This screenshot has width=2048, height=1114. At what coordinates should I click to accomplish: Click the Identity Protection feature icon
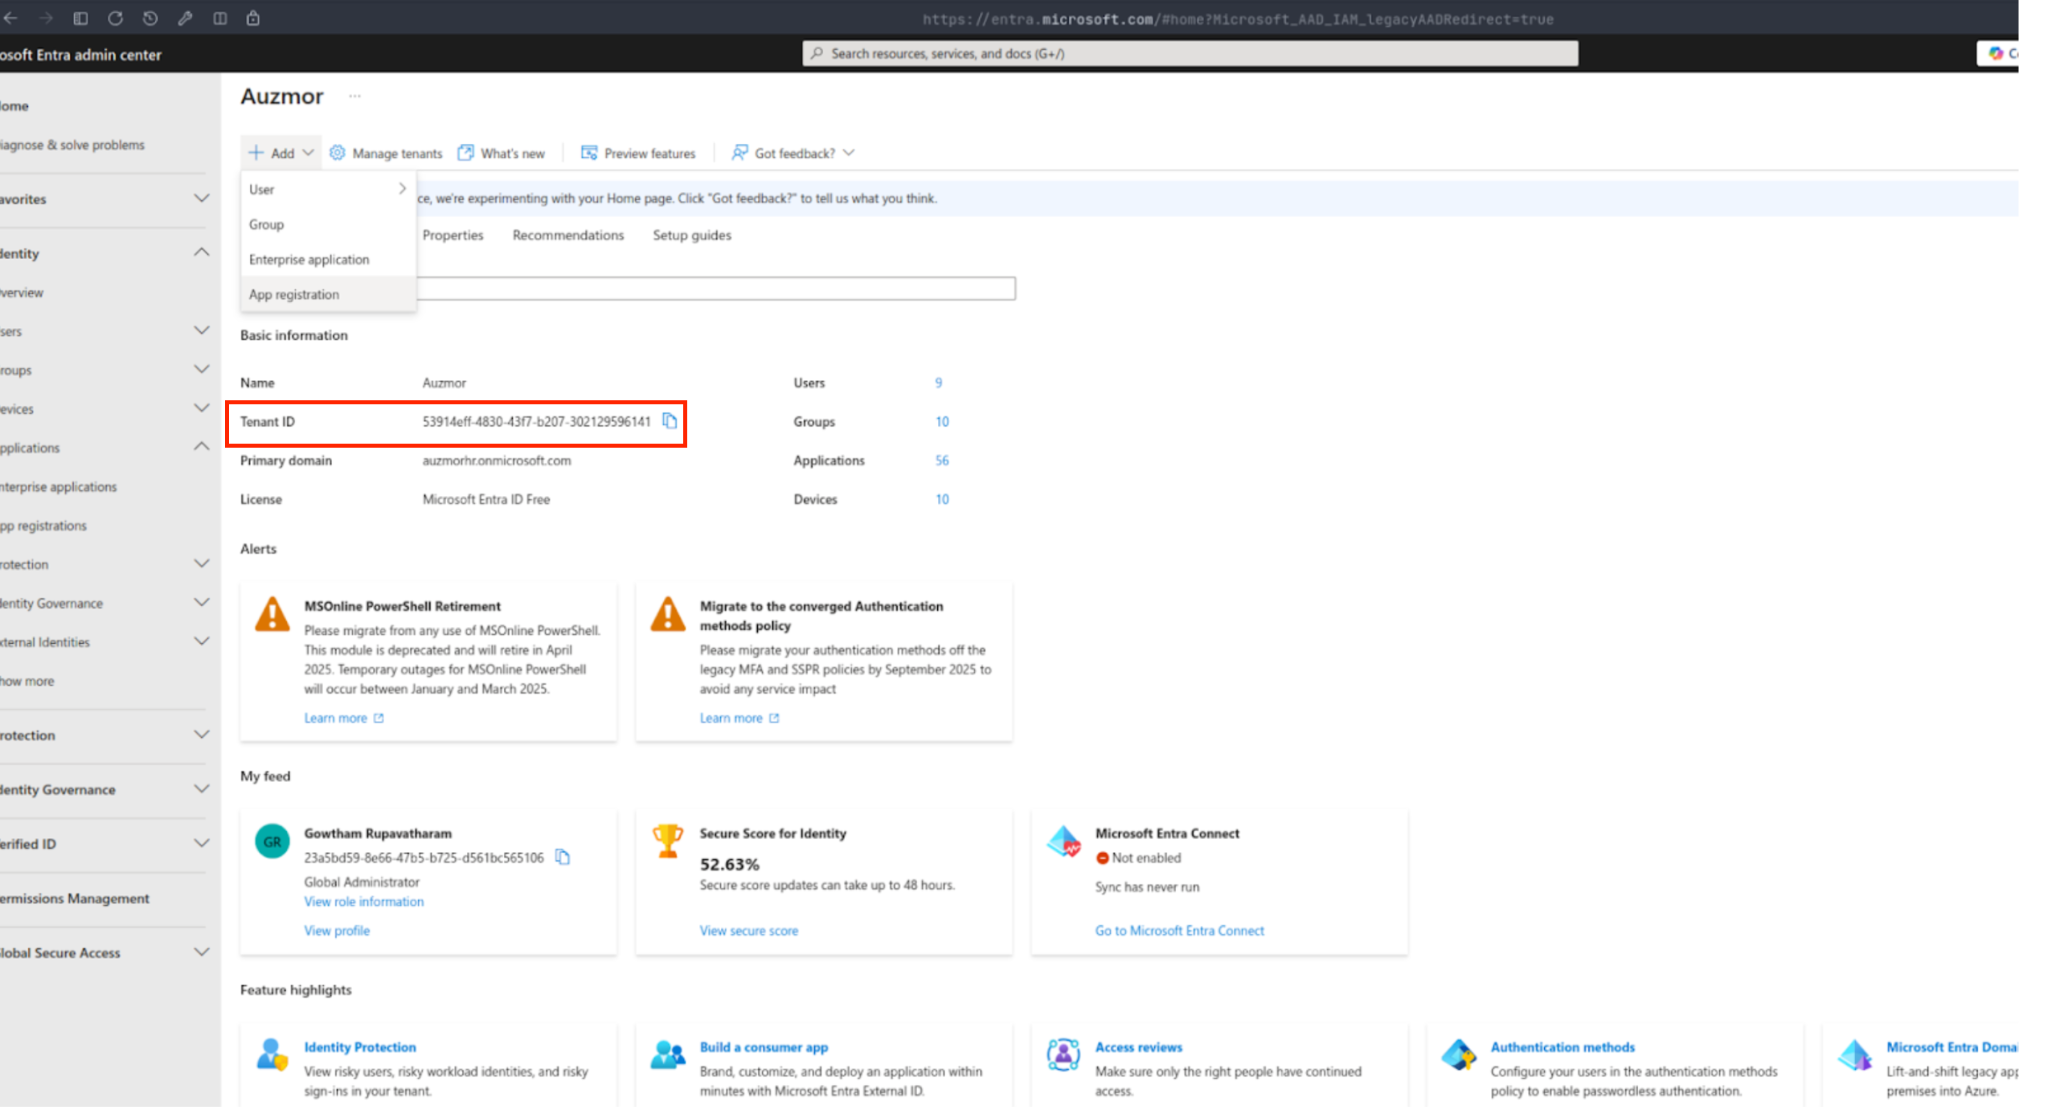pyautogui.click(x=271, y=1054)
